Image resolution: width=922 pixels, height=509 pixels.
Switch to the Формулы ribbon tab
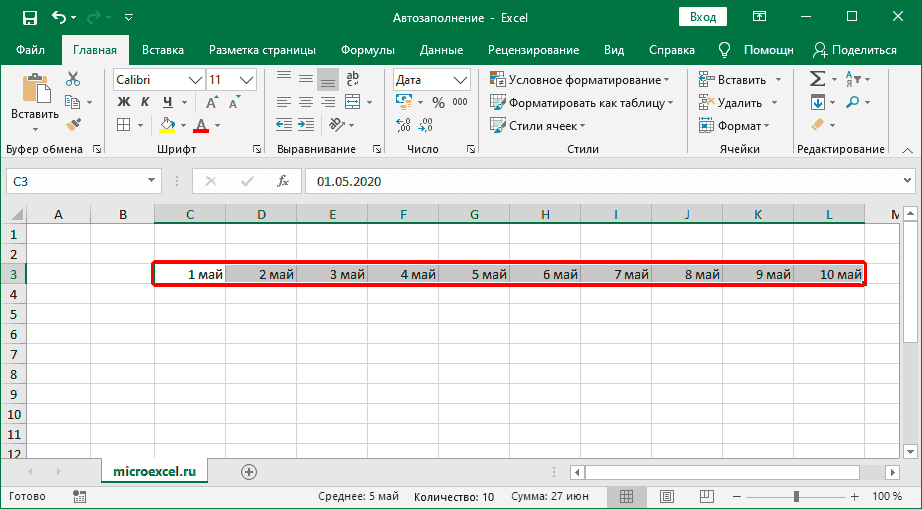pyautogui.click(x=367, y=50)
